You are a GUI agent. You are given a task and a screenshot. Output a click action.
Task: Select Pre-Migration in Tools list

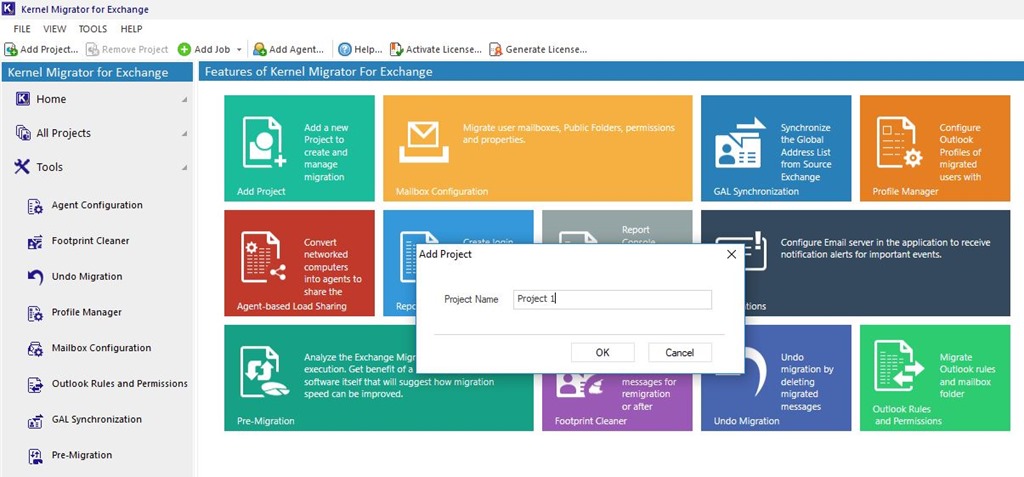82,455
